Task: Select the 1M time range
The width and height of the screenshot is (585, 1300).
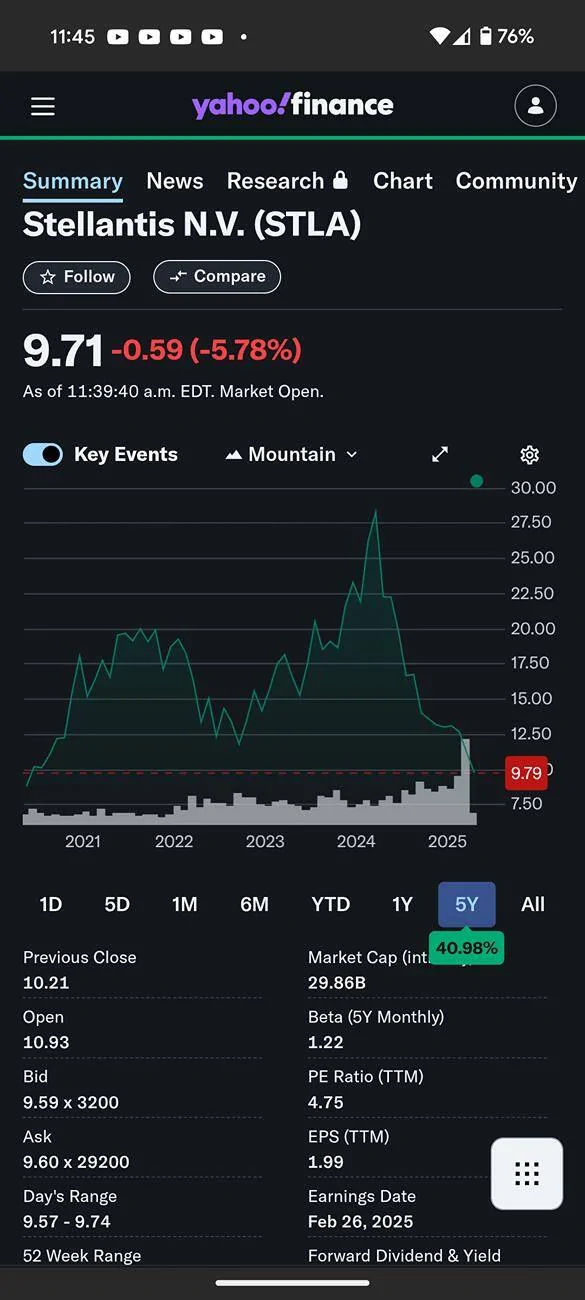Action: coord(184,904)
